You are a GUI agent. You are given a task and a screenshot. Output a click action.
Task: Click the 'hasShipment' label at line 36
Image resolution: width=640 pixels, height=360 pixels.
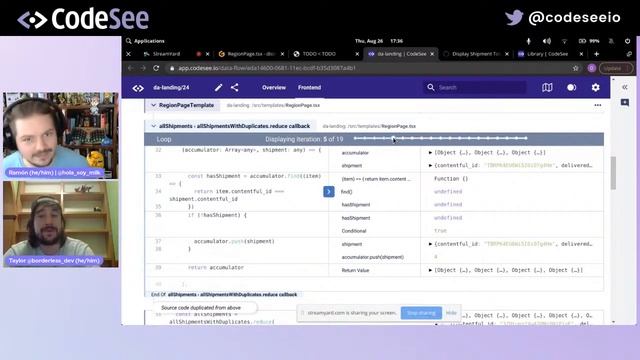point(356,218)
